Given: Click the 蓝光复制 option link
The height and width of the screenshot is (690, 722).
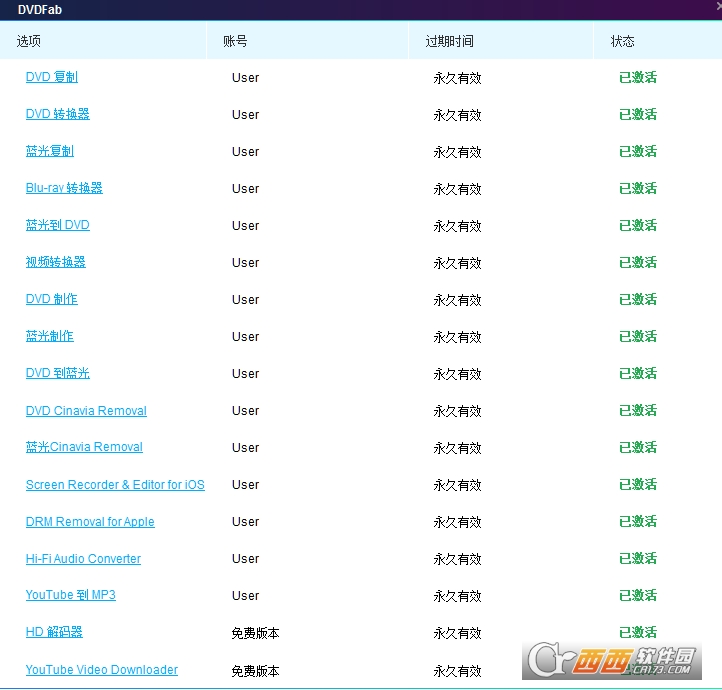Looking at the screenshot, I should pos(50,151).
